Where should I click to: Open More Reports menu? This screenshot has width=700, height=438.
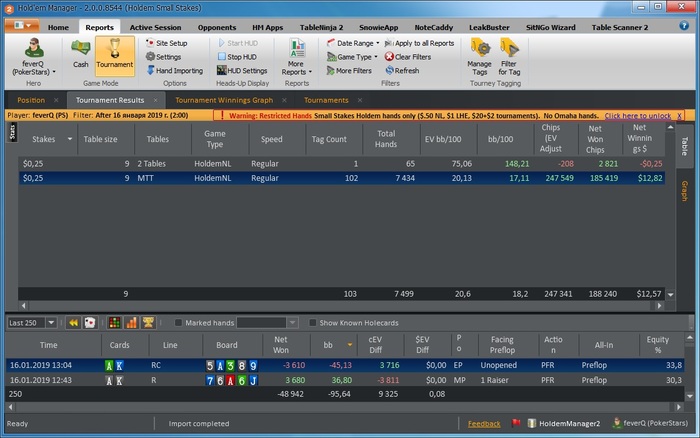(296, 57)
